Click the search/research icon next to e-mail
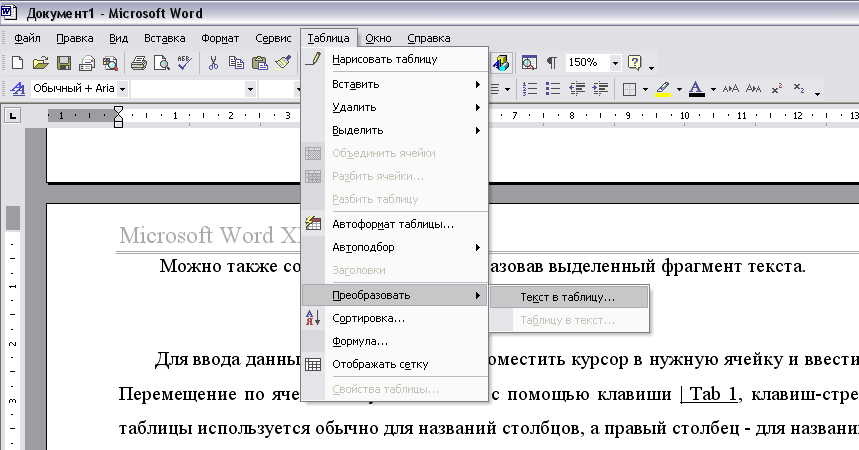Screen dimensions: 859x450 (x=110, y=63)
